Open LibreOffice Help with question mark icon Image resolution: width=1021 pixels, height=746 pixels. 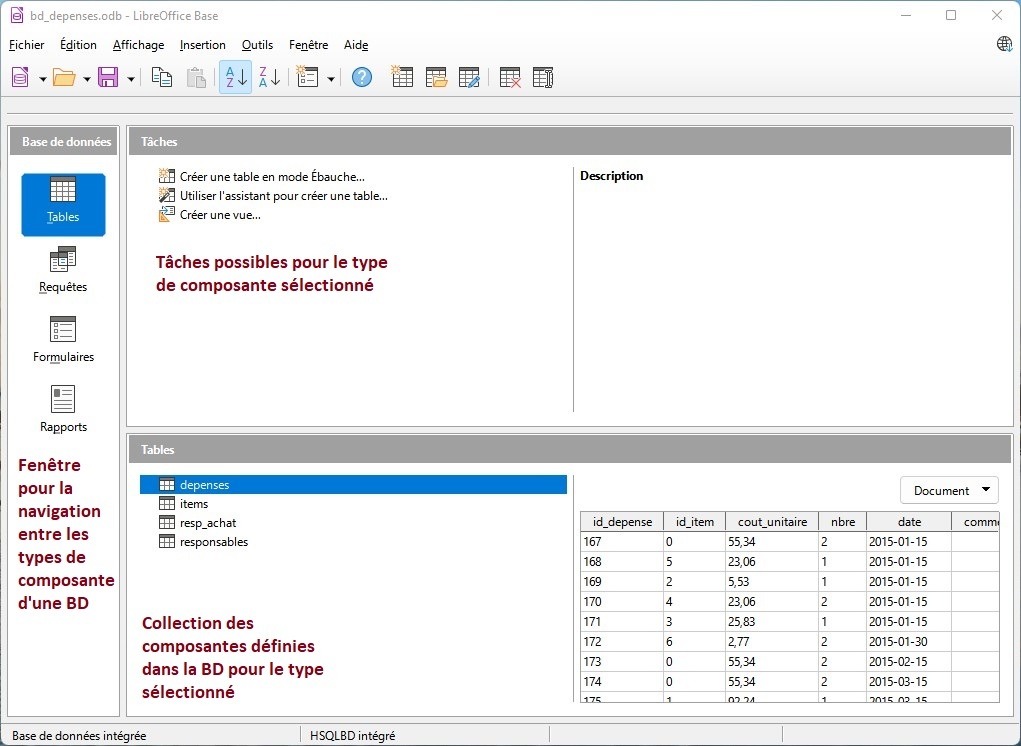point(362,77)
